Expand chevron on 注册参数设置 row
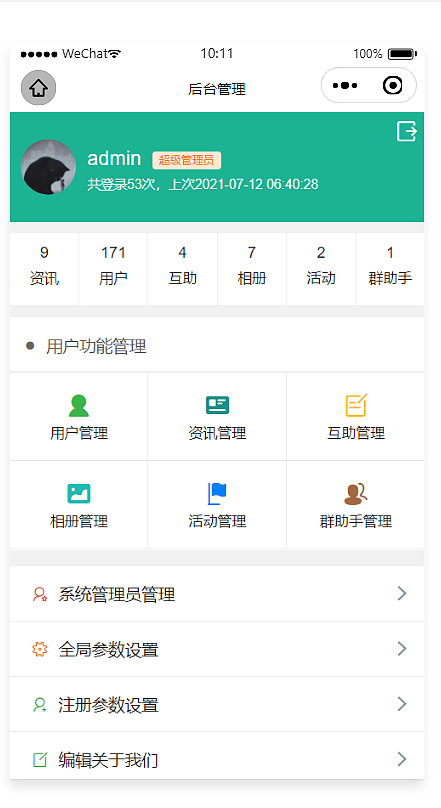 click(402, 704)
